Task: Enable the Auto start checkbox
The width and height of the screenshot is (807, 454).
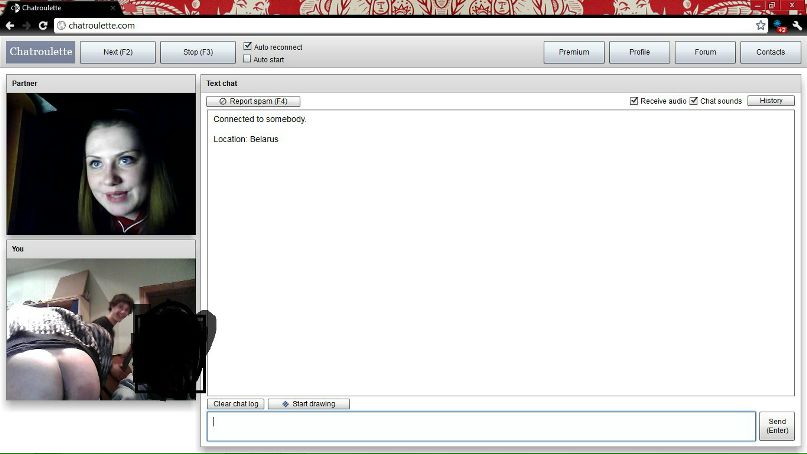Action: (x=247, y=59)
